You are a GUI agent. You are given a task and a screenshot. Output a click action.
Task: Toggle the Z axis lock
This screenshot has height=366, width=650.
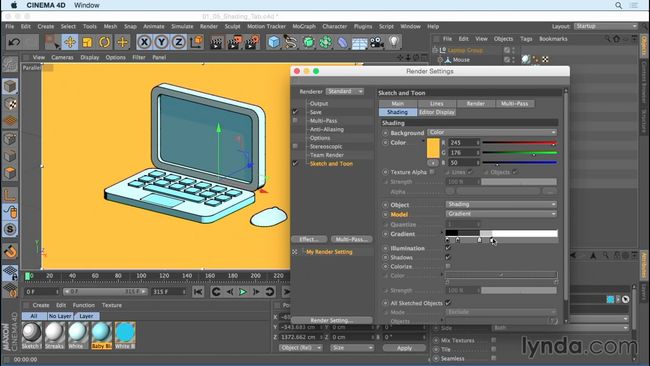pyautogui.click(x=178, y=42)
